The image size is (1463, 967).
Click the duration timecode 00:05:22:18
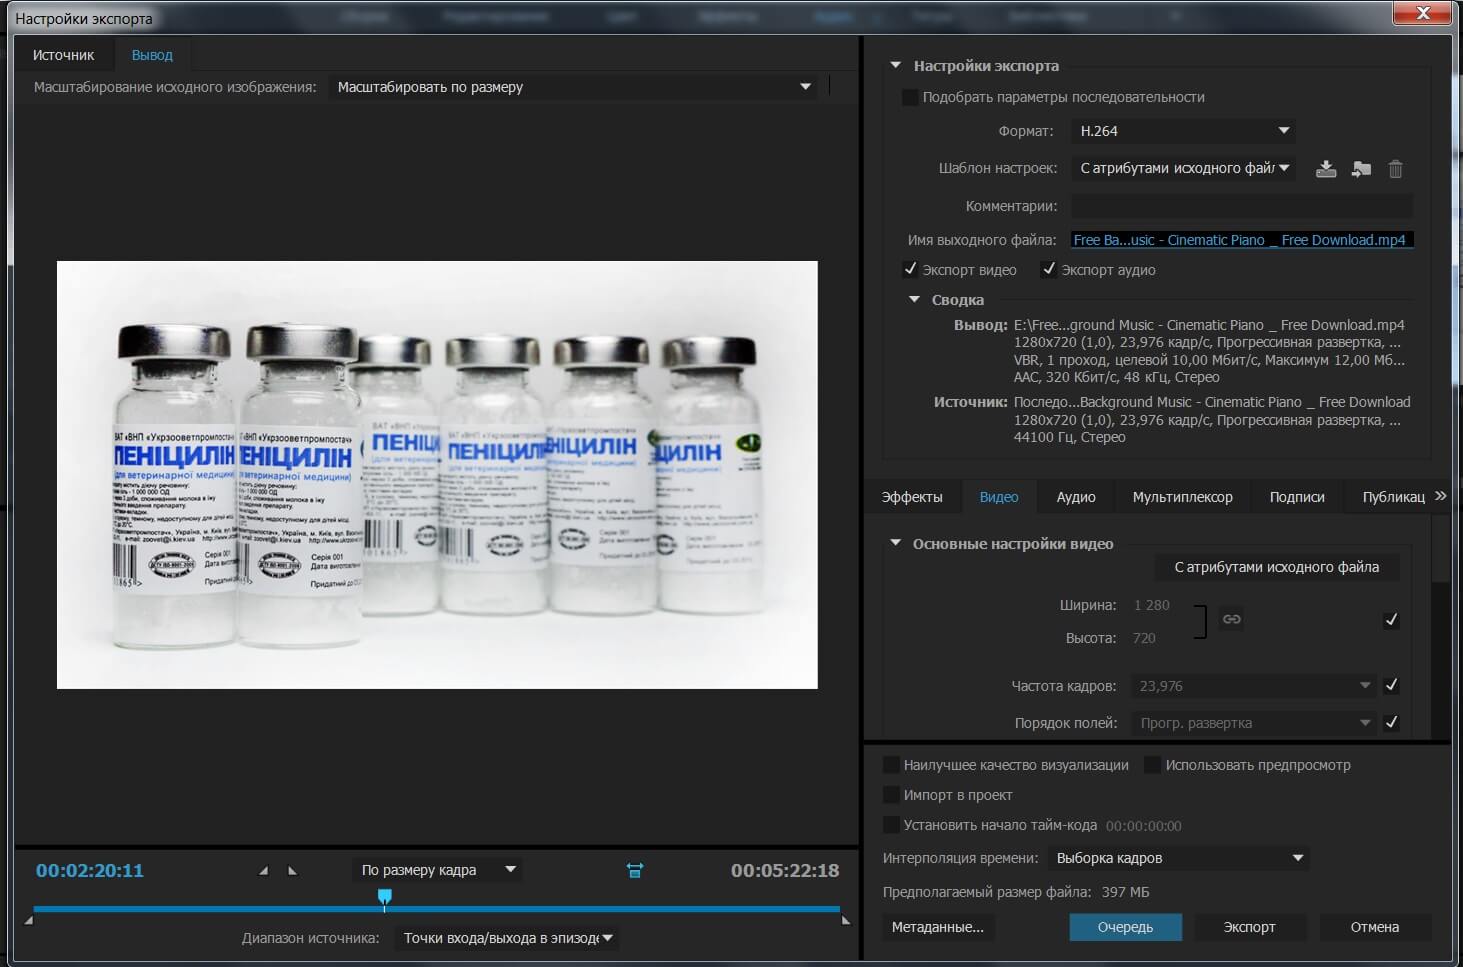[785, 871]
